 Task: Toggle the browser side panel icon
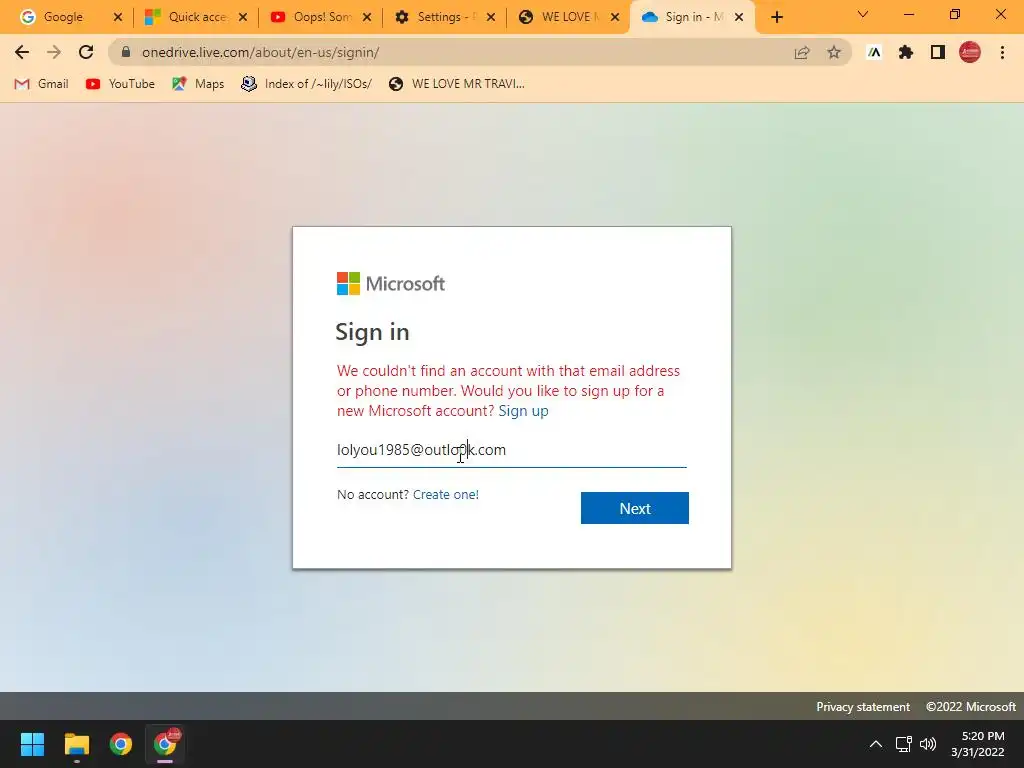click(938, 52)
